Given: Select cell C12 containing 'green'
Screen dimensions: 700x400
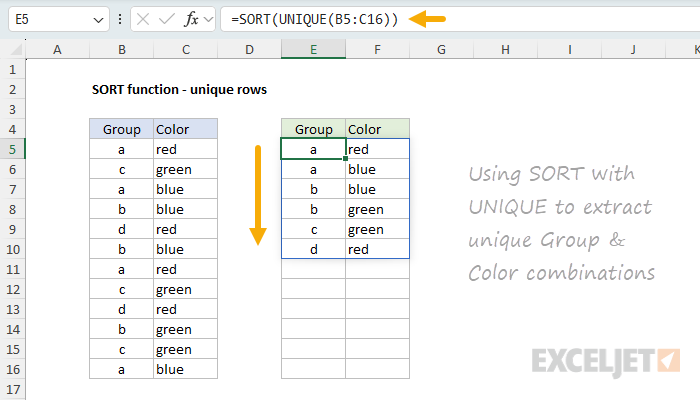Looking at the screenshot, I should pyautogui.click(x=186, y=289).
